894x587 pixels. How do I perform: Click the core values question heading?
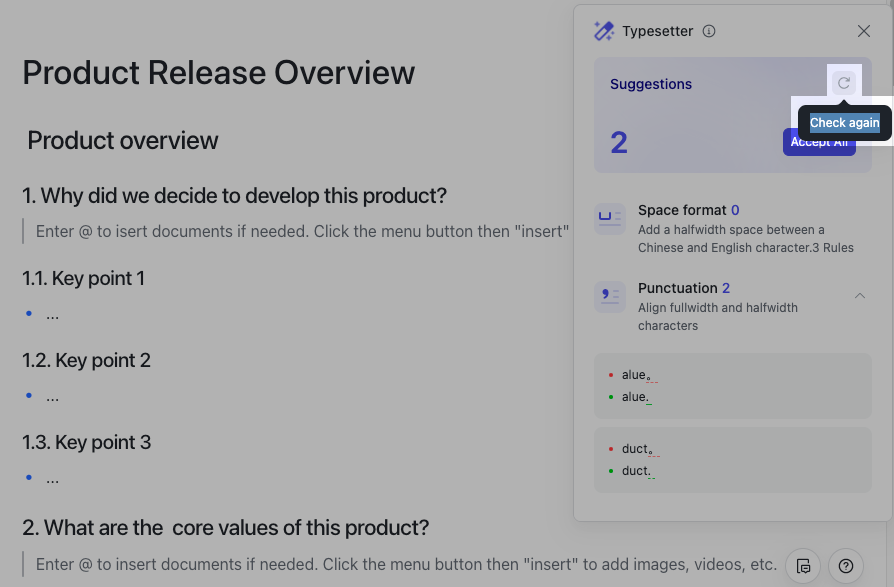(226, 527)
